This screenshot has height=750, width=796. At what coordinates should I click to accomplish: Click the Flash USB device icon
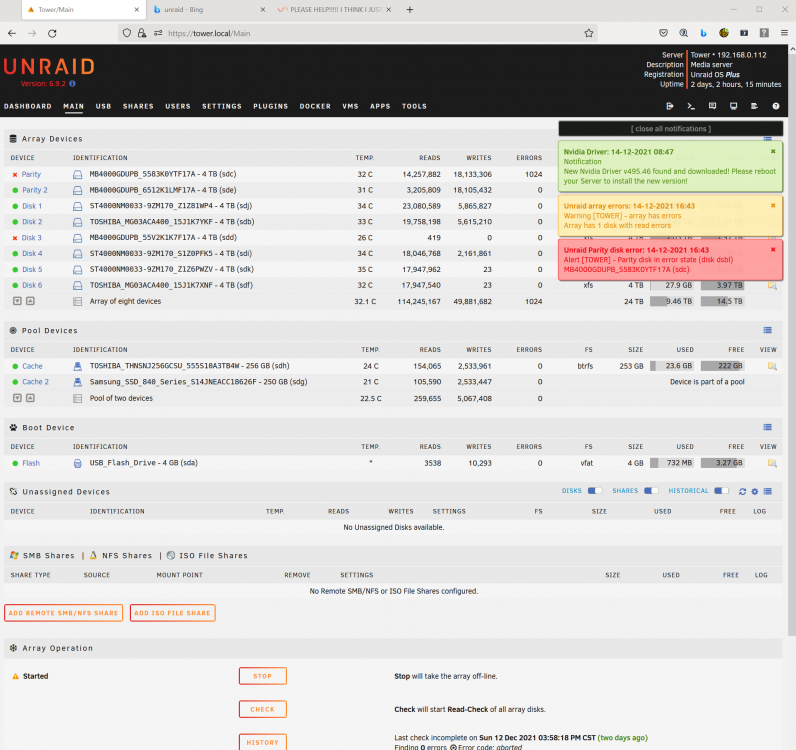pos(77,463)
